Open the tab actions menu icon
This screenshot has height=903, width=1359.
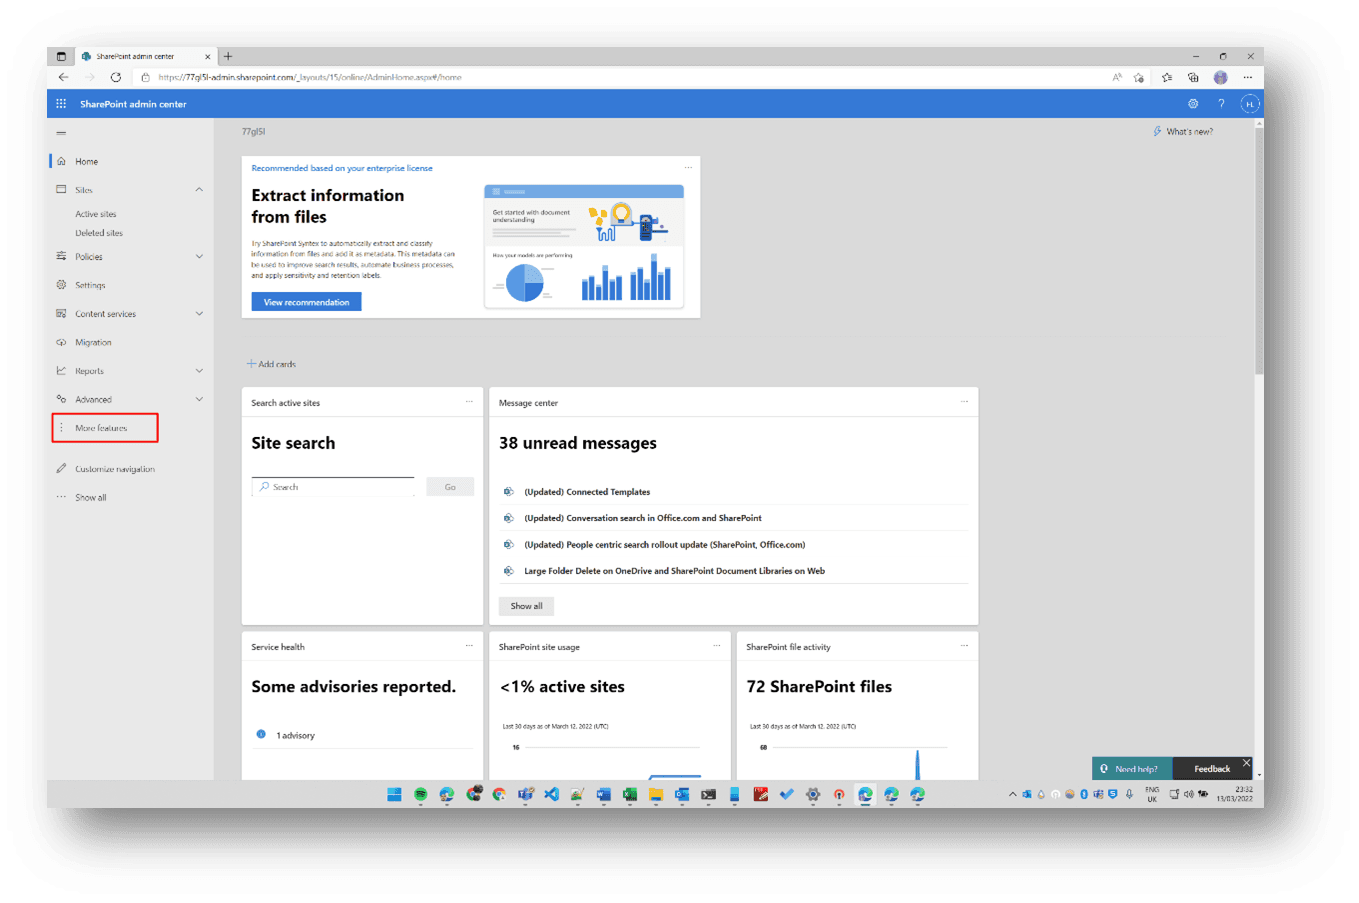click(x=61, y=56)
